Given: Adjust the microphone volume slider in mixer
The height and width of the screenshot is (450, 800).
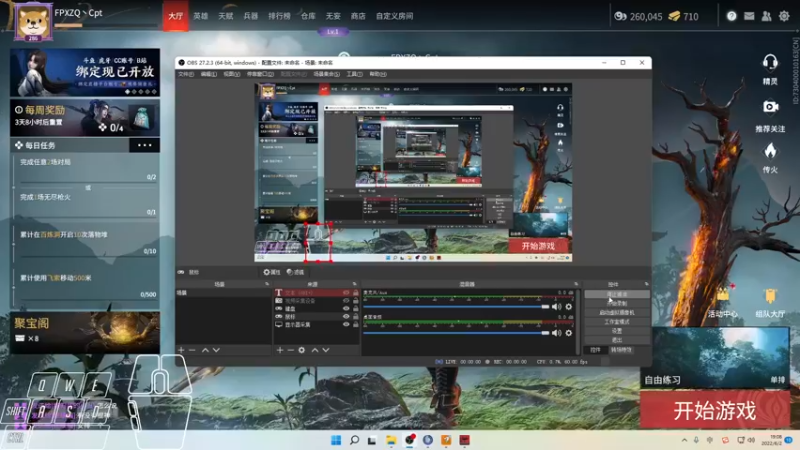Looking at the screenshot, I should pos(456,307).
